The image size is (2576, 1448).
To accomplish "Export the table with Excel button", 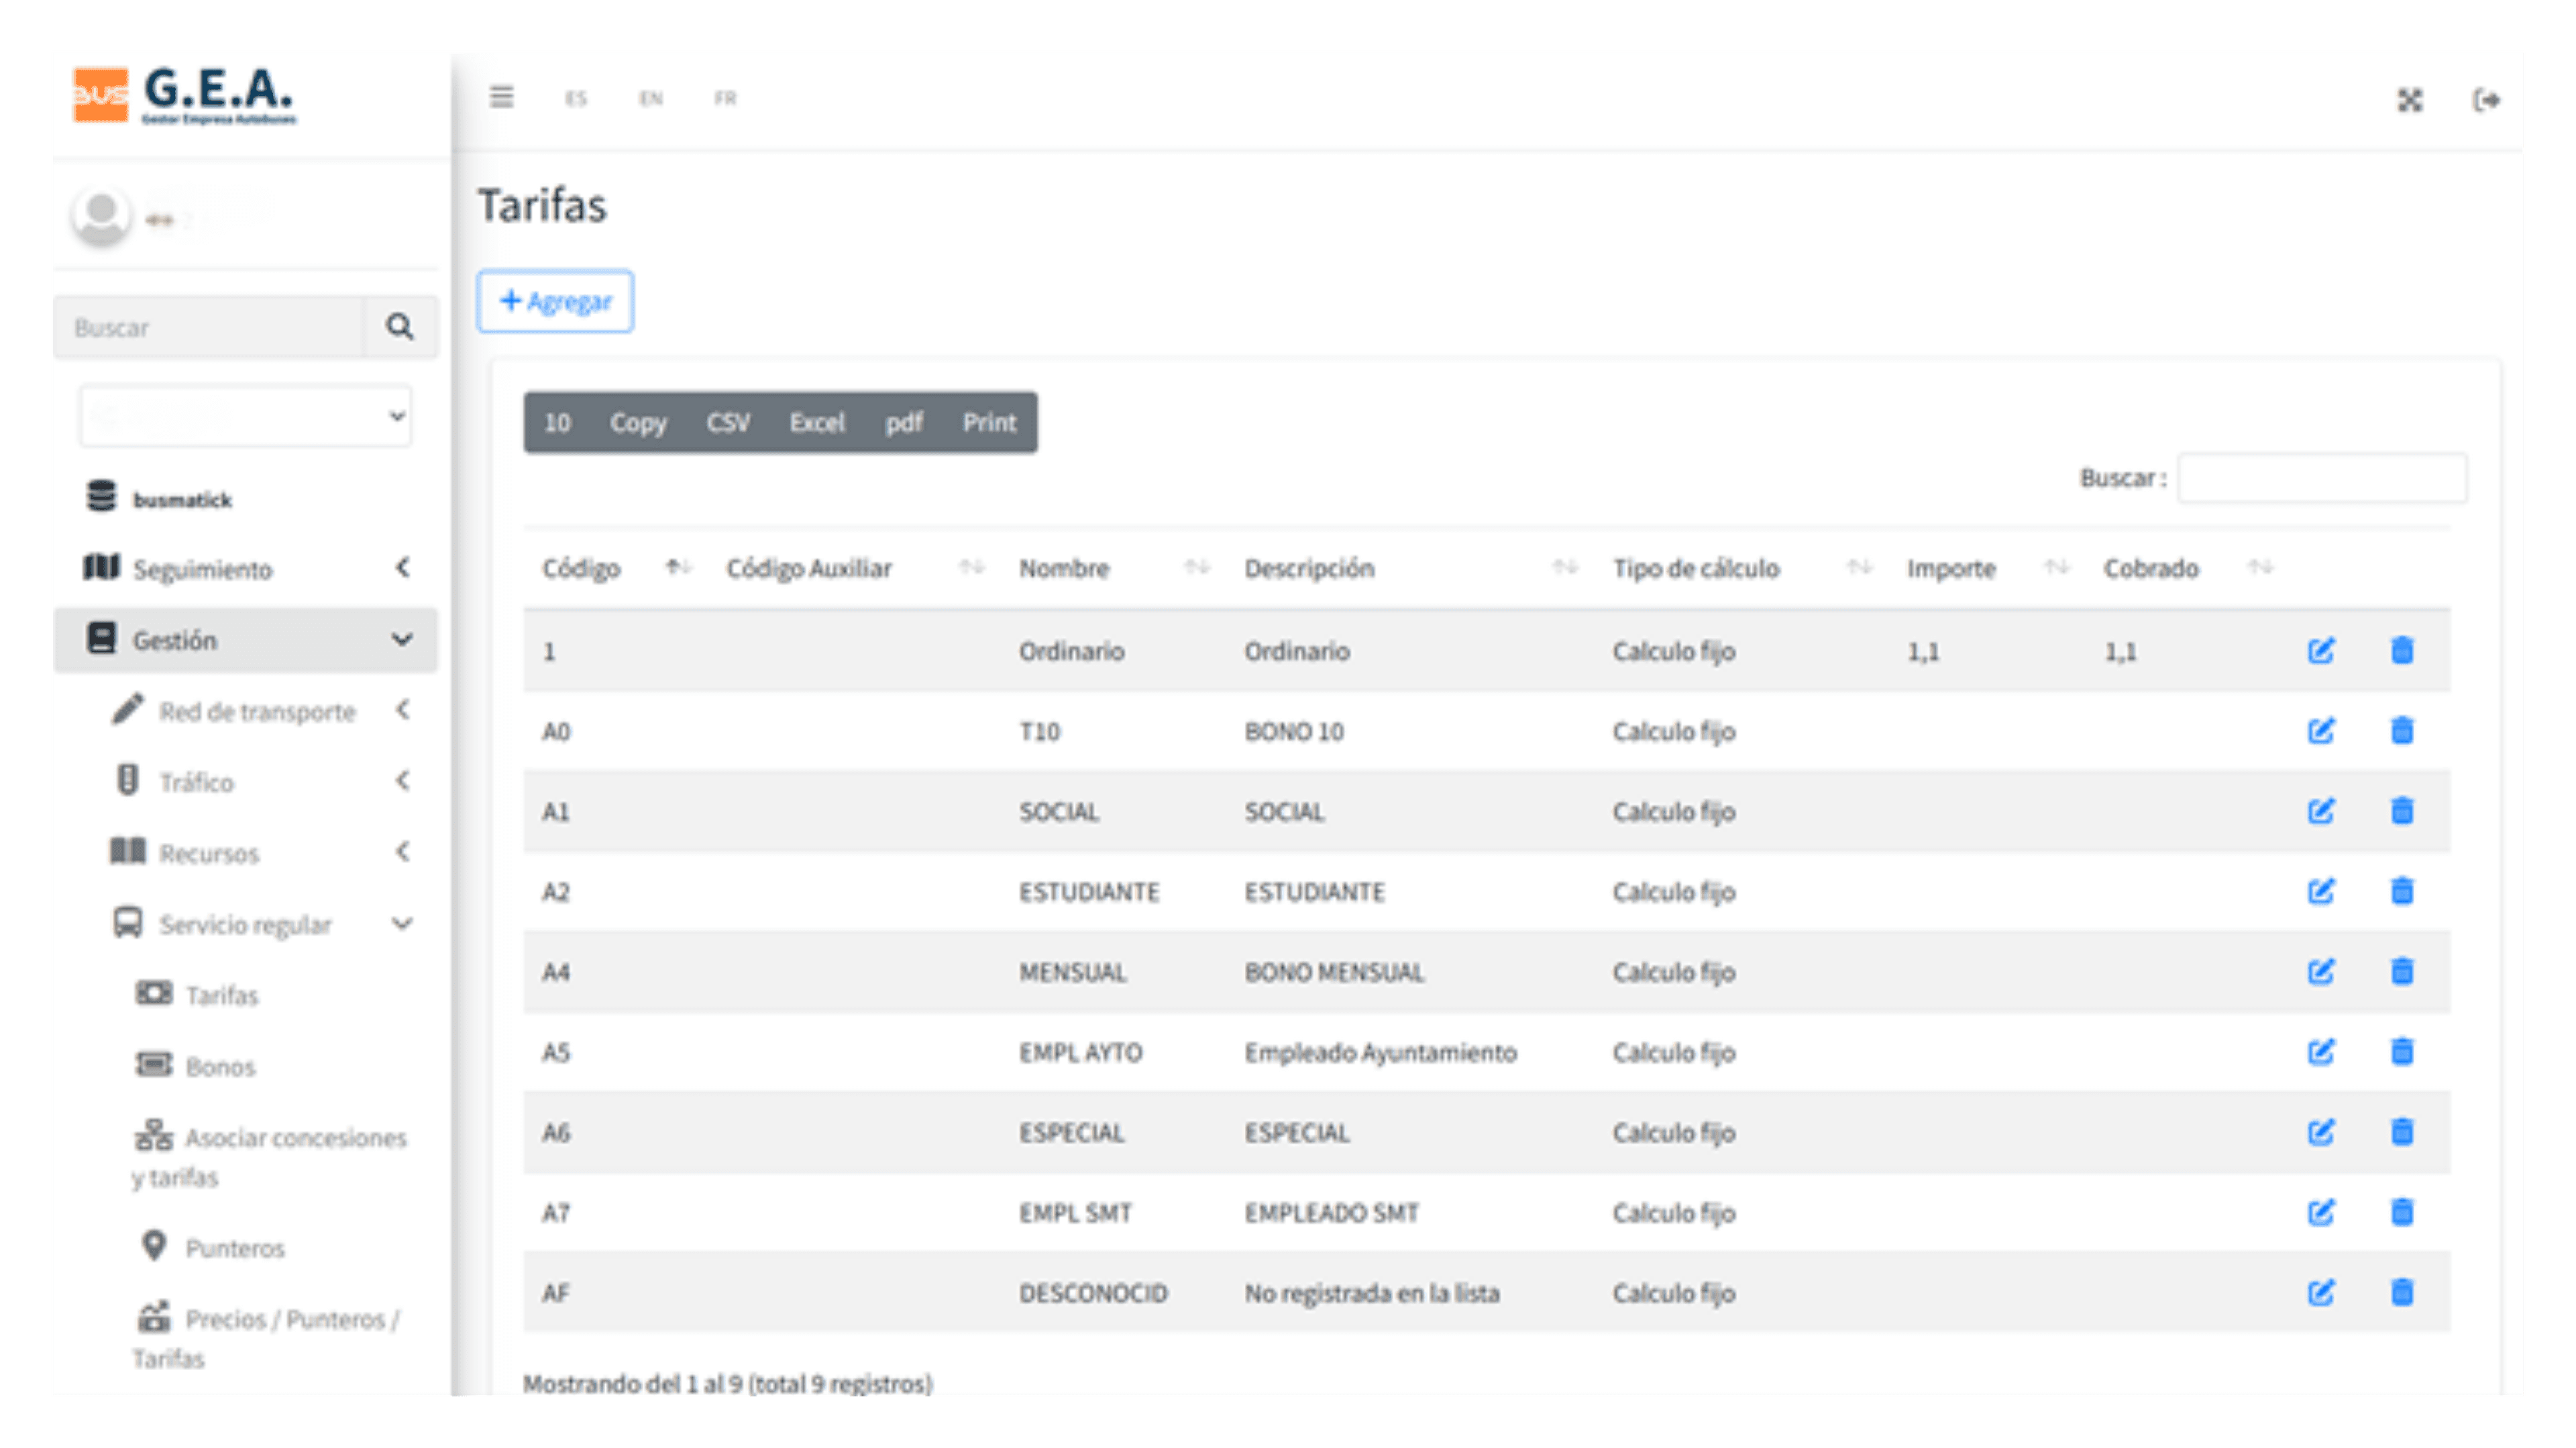I will pyautogui.click(x=817, y=422).
